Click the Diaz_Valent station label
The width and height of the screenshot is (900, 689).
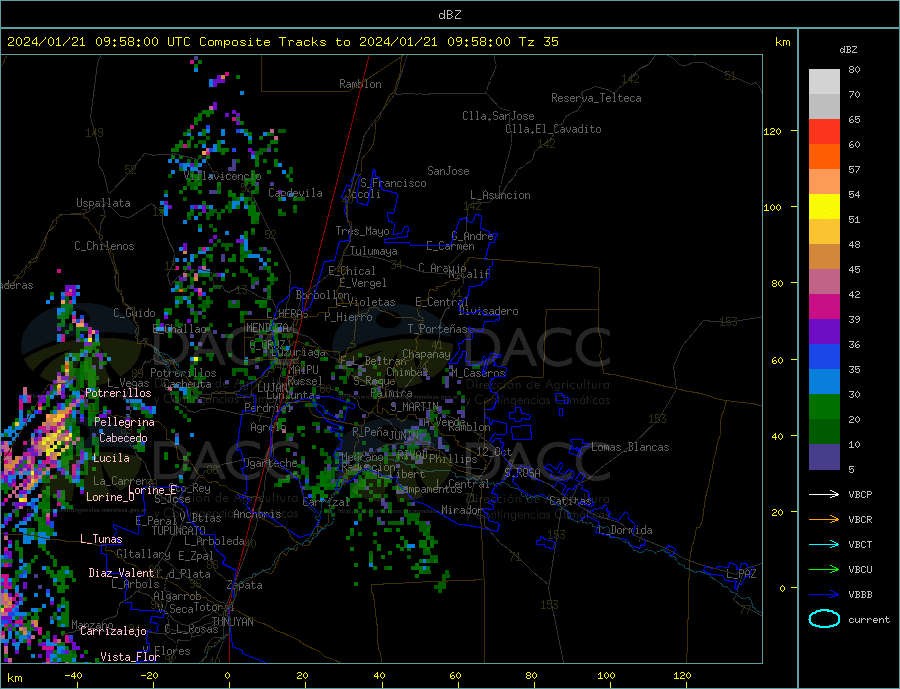tap(121, 573)
